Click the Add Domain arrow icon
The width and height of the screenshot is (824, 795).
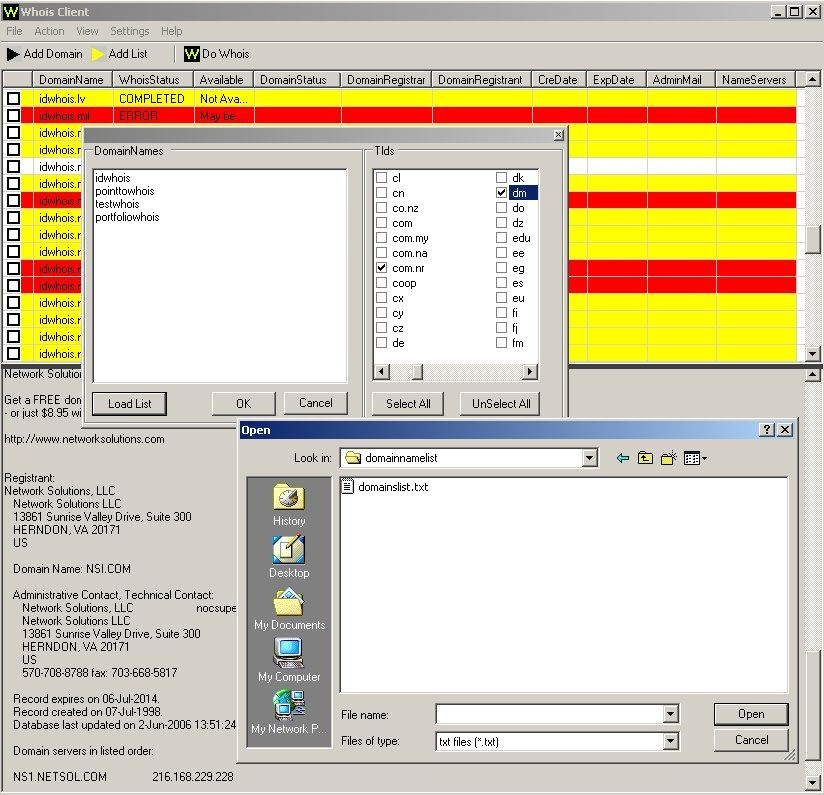click(13, 54)
